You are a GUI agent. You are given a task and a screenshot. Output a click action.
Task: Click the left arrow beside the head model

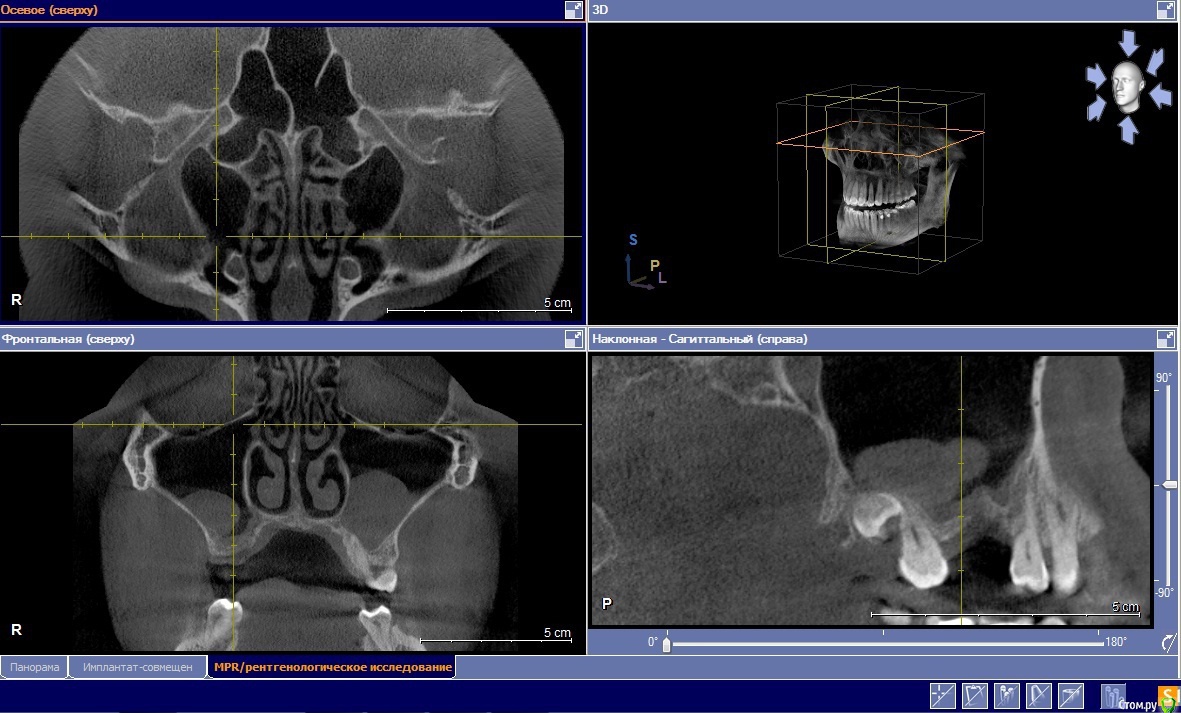tap(1097, 77)
